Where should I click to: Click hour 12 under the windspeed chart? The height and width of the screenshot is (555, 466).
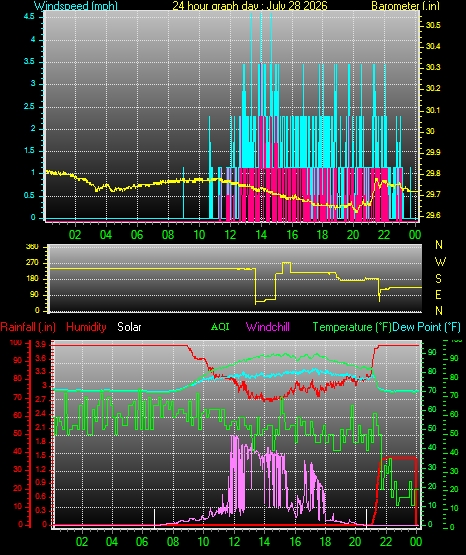230,235
